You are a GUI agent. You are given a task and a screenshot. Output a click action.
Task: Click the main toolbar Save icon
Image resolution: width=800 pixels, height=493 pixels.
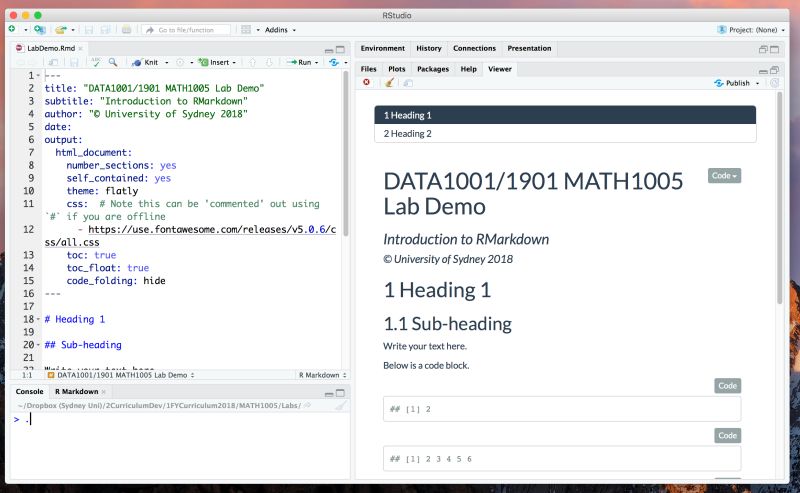pos(89,30)
